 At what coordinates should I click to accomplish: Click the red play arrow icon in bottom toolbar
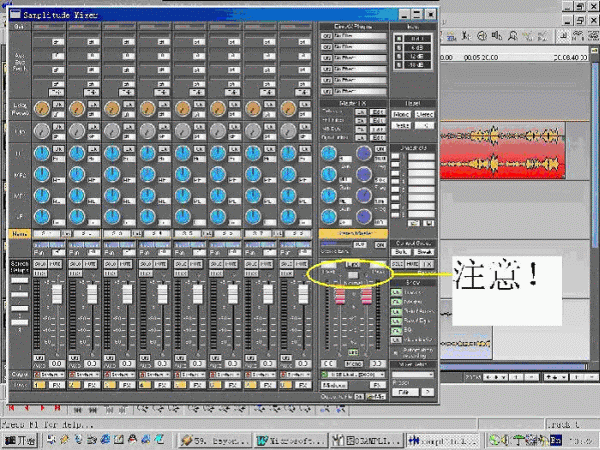[42, 408]
